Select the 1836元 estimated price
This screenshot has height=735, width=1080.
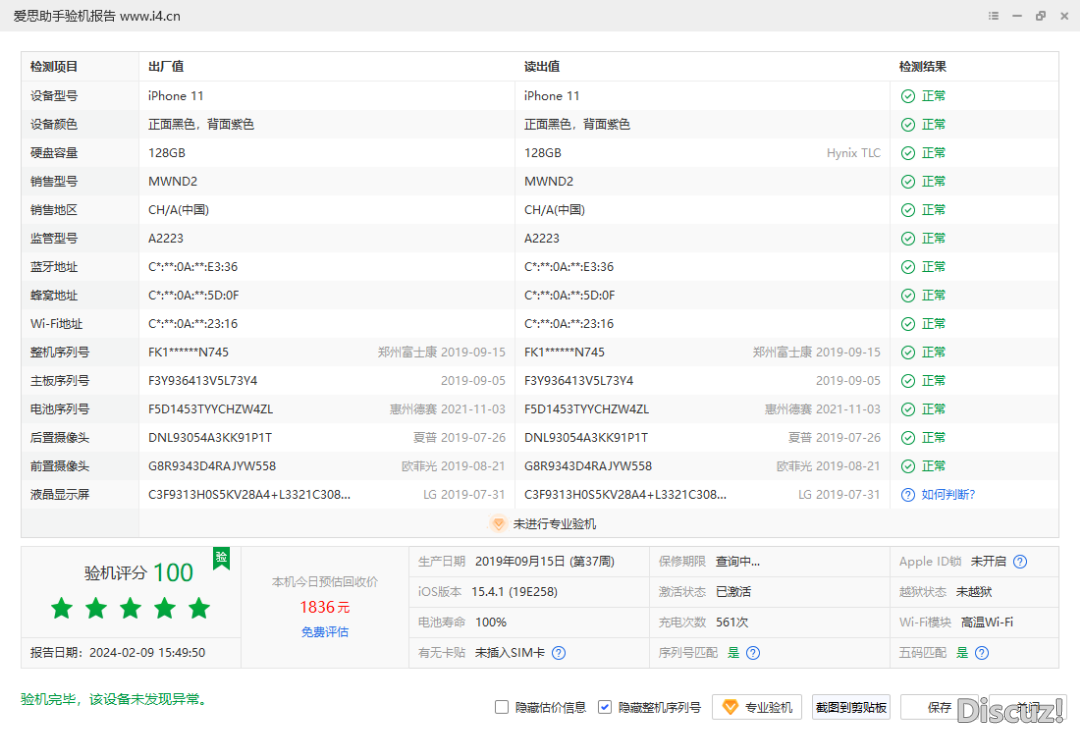click(x=324, y=607)
